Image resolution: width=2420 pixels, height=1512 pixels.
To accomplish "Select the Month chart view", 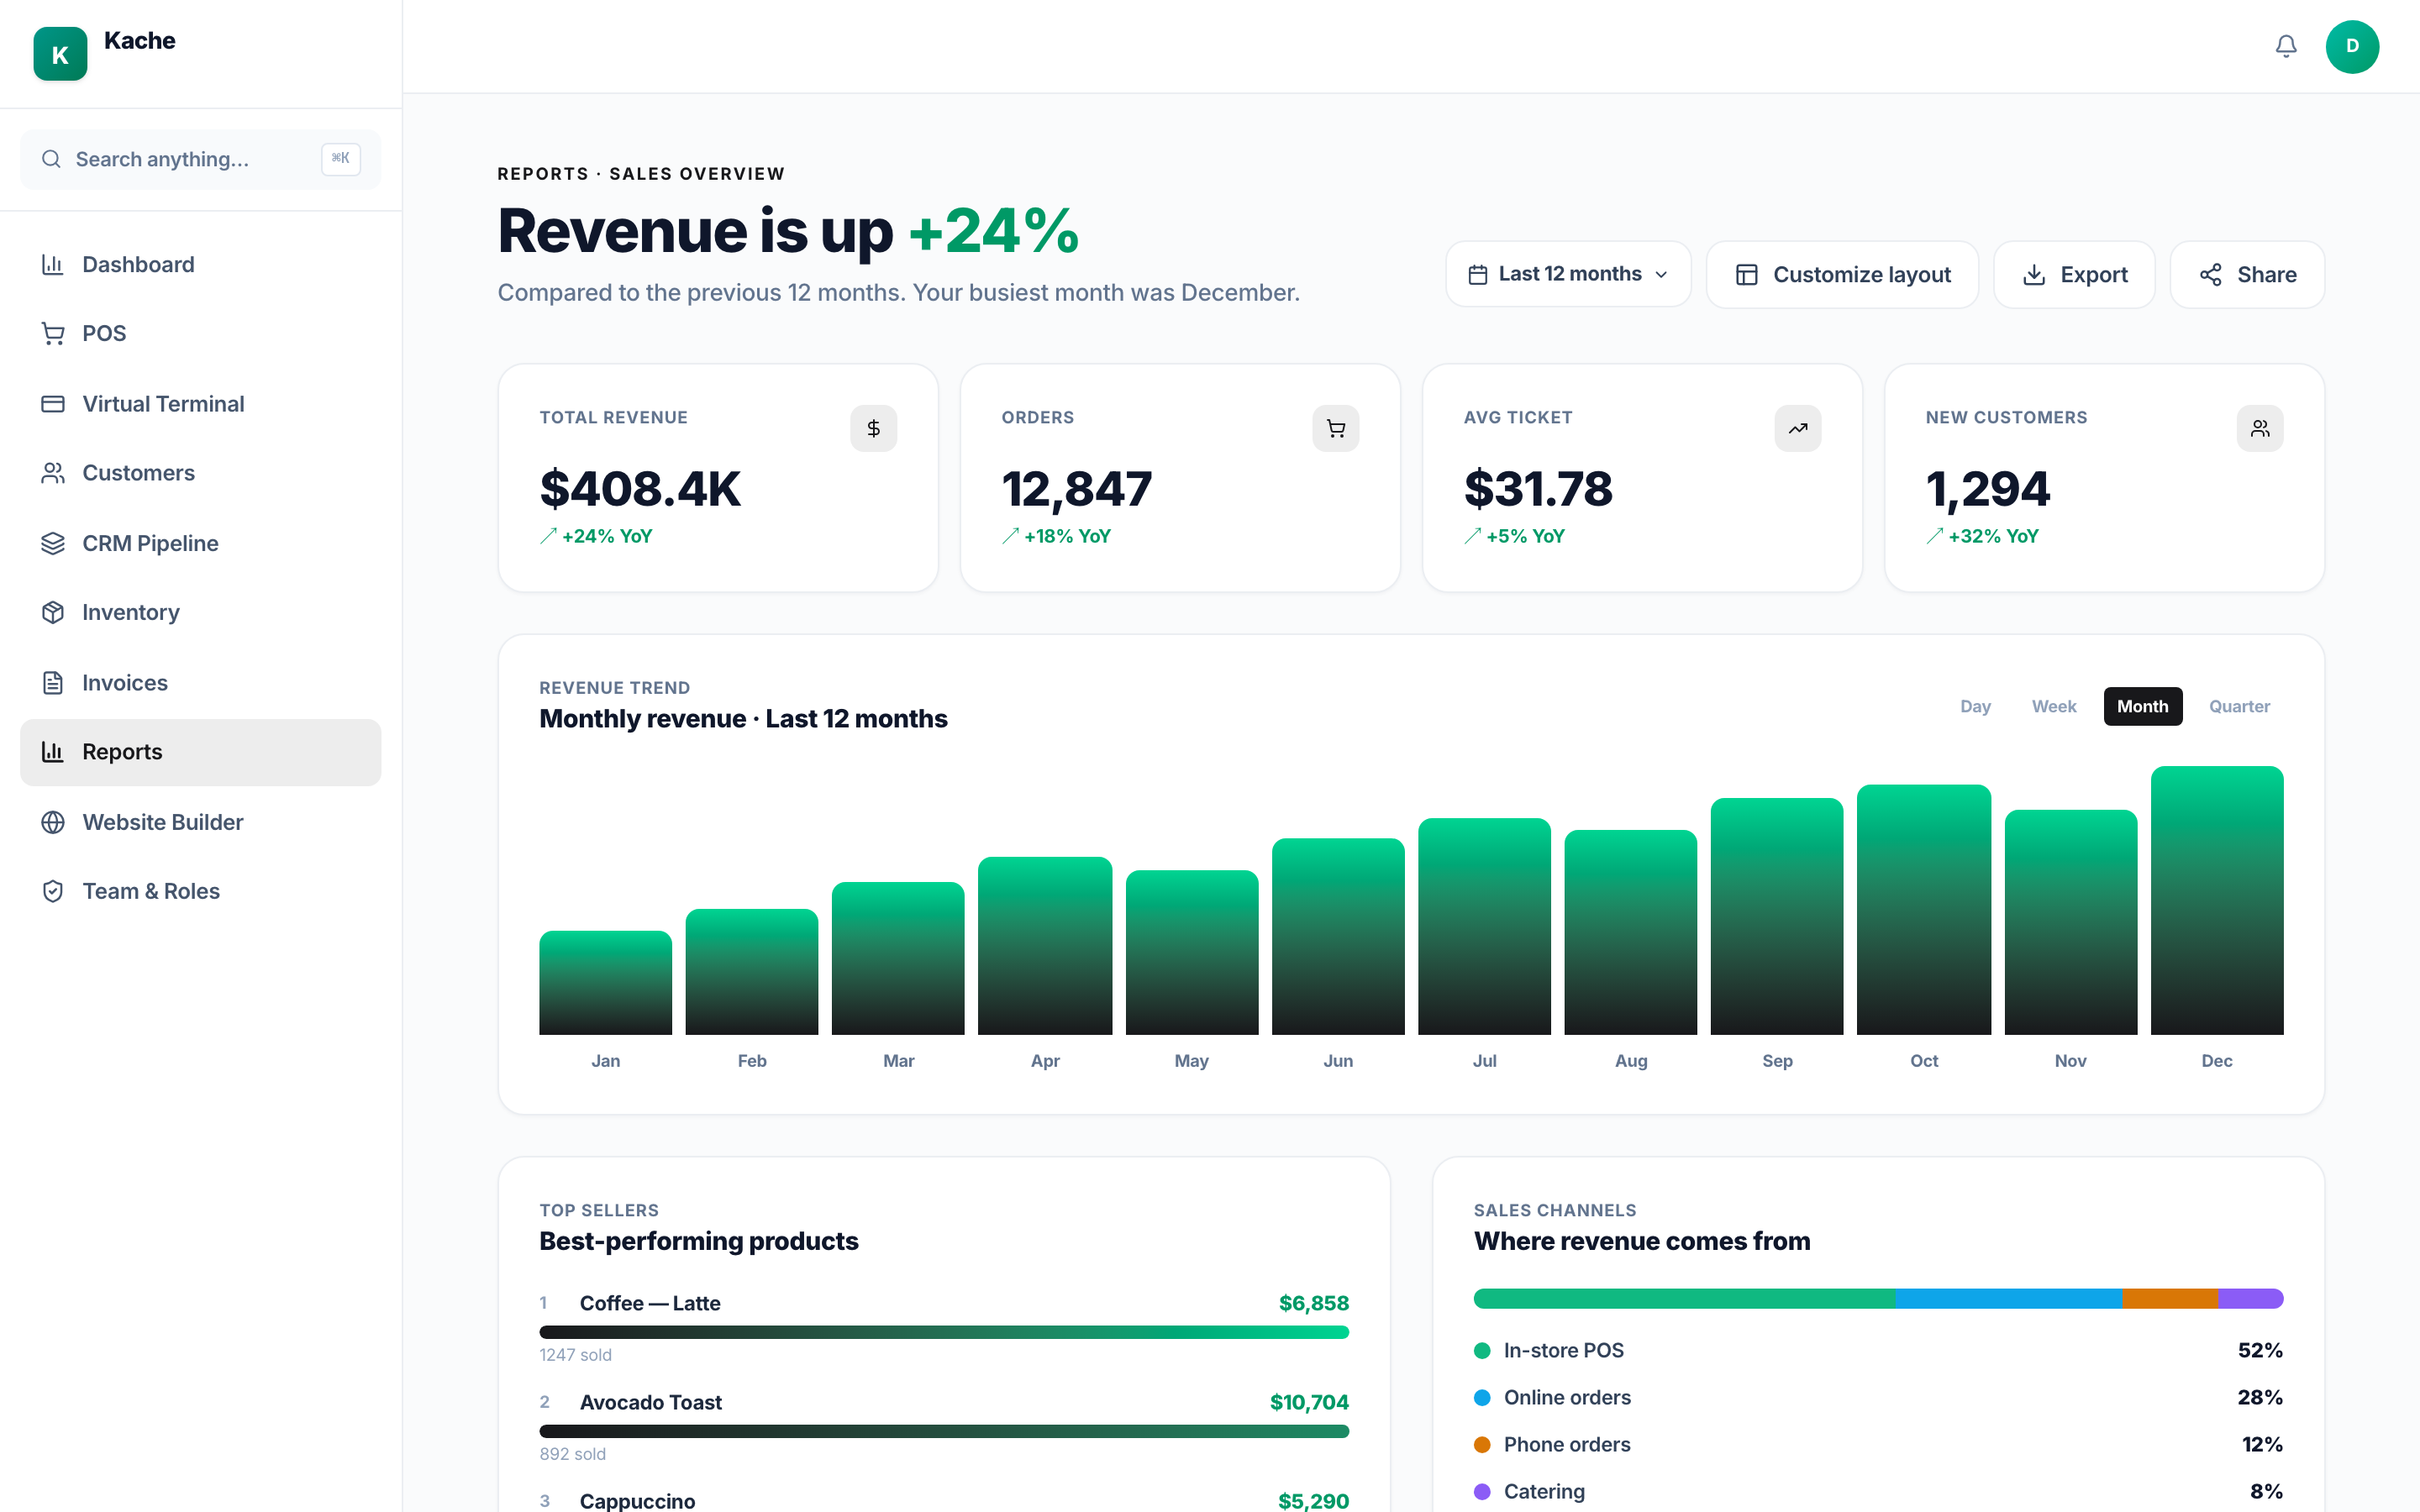I will (x=2143, y=706).
